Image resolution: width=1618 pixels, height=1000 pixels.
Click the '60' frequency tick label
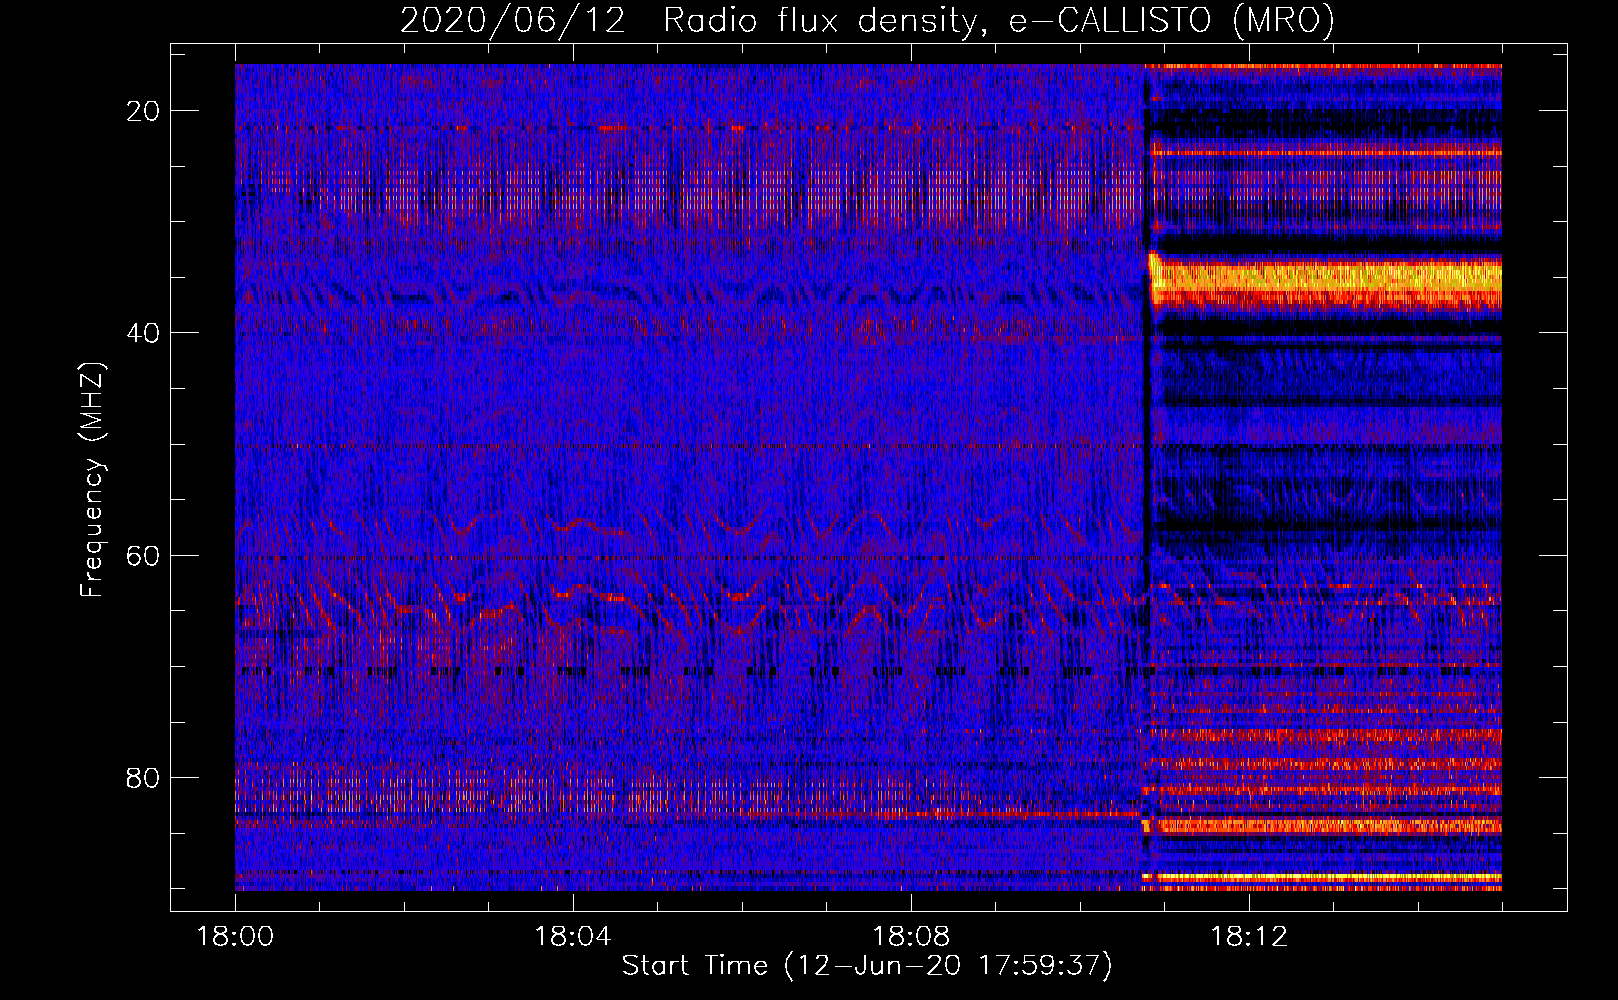(x=143, y=555)
